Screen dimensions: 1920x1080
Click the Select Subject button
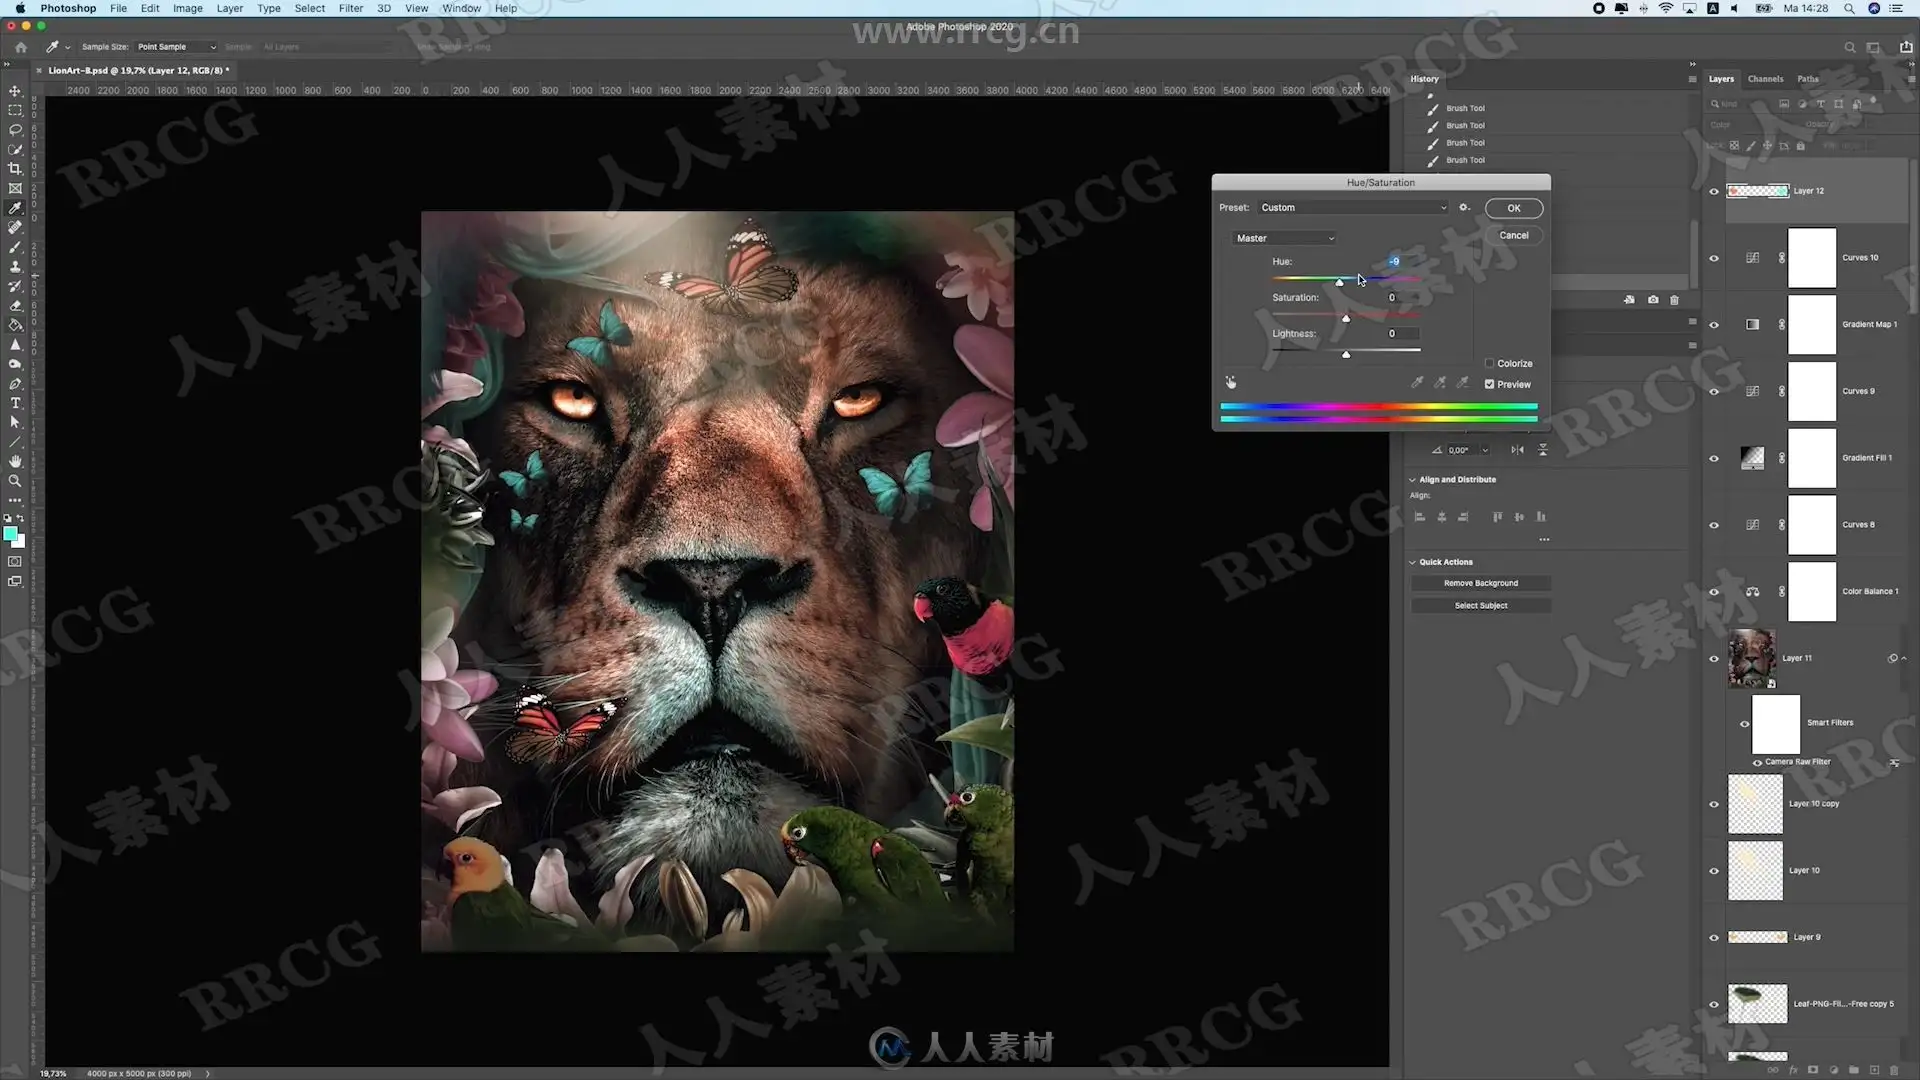(x=1481, y=606)
